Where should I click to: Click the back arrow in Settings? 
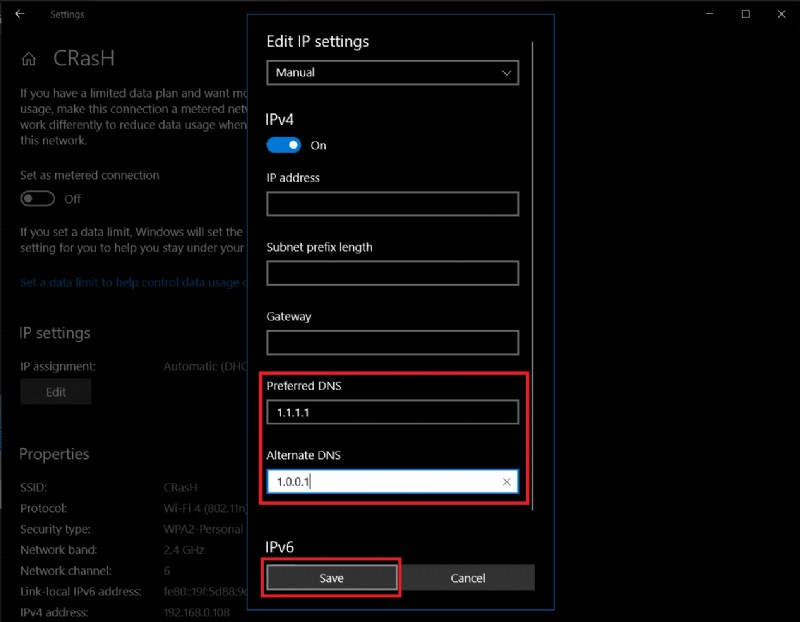pyautogui.click(x=18, y=14)
